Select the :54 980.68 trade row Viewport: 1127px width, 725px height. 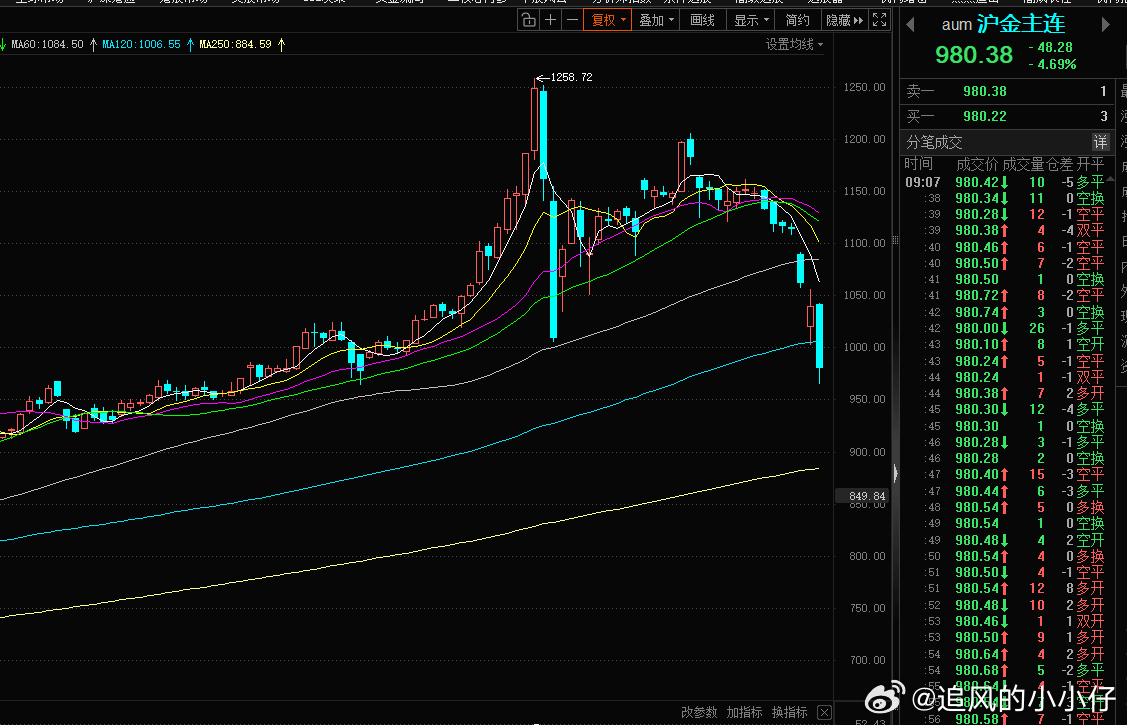click(x=1006, y=670)
